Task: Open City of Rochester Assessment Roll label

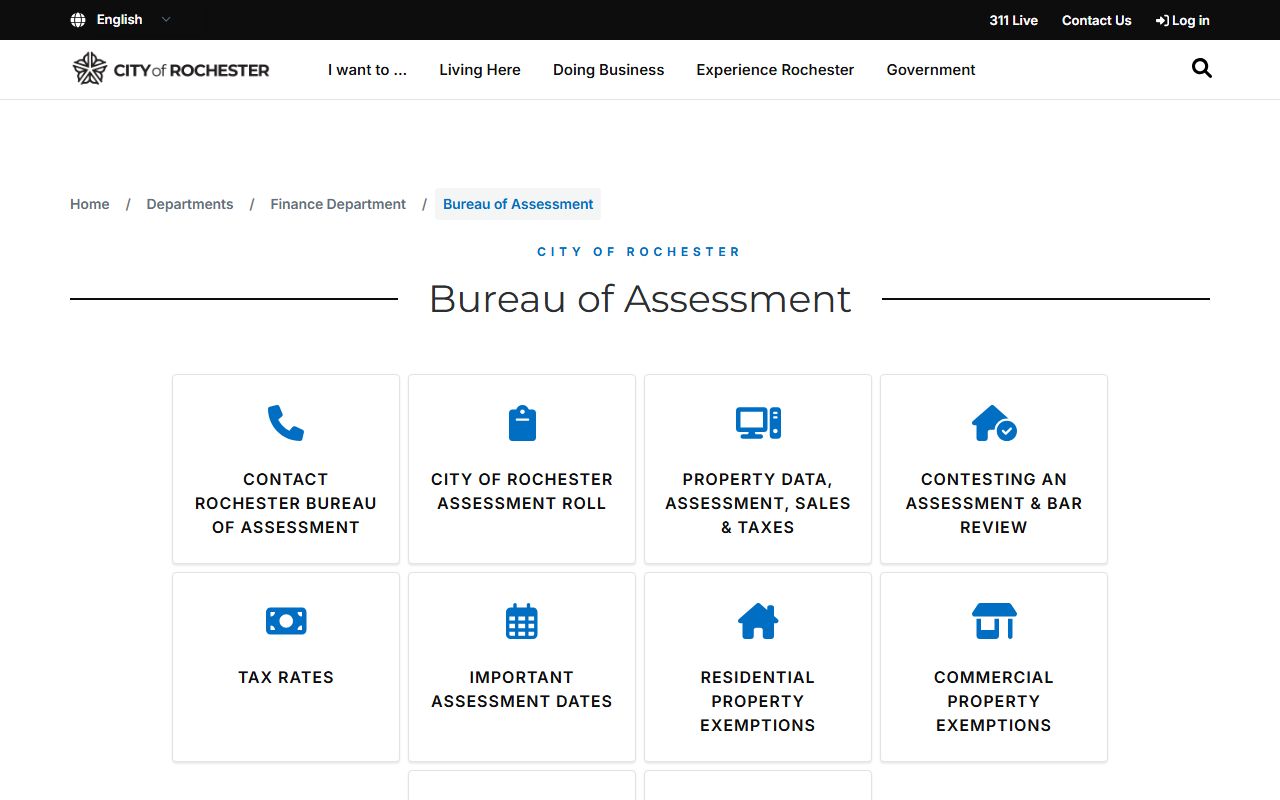Action: pyautogui.click(x=522, y=491)
